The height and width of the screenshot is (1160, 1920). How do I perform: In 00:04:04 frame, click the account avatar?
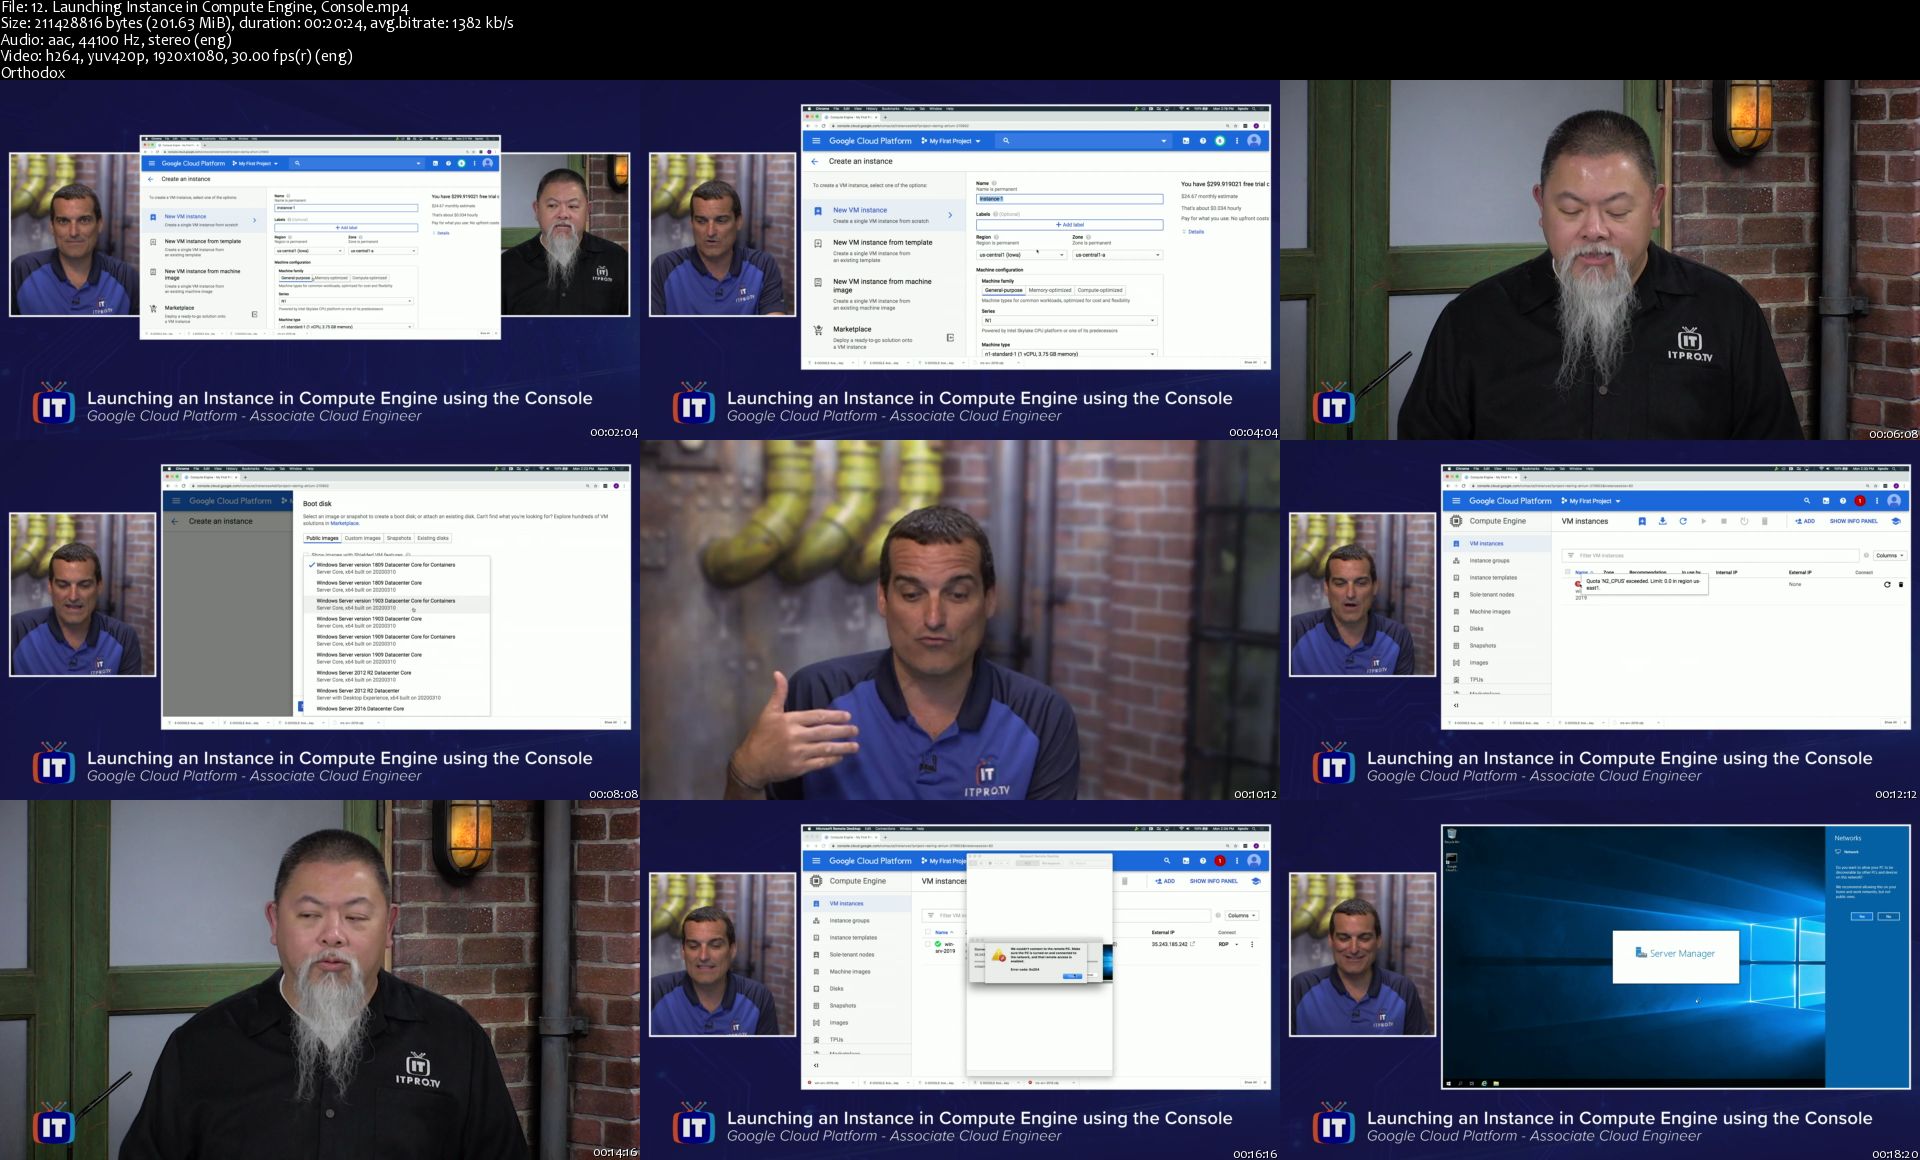click(x=1254, y=141)
